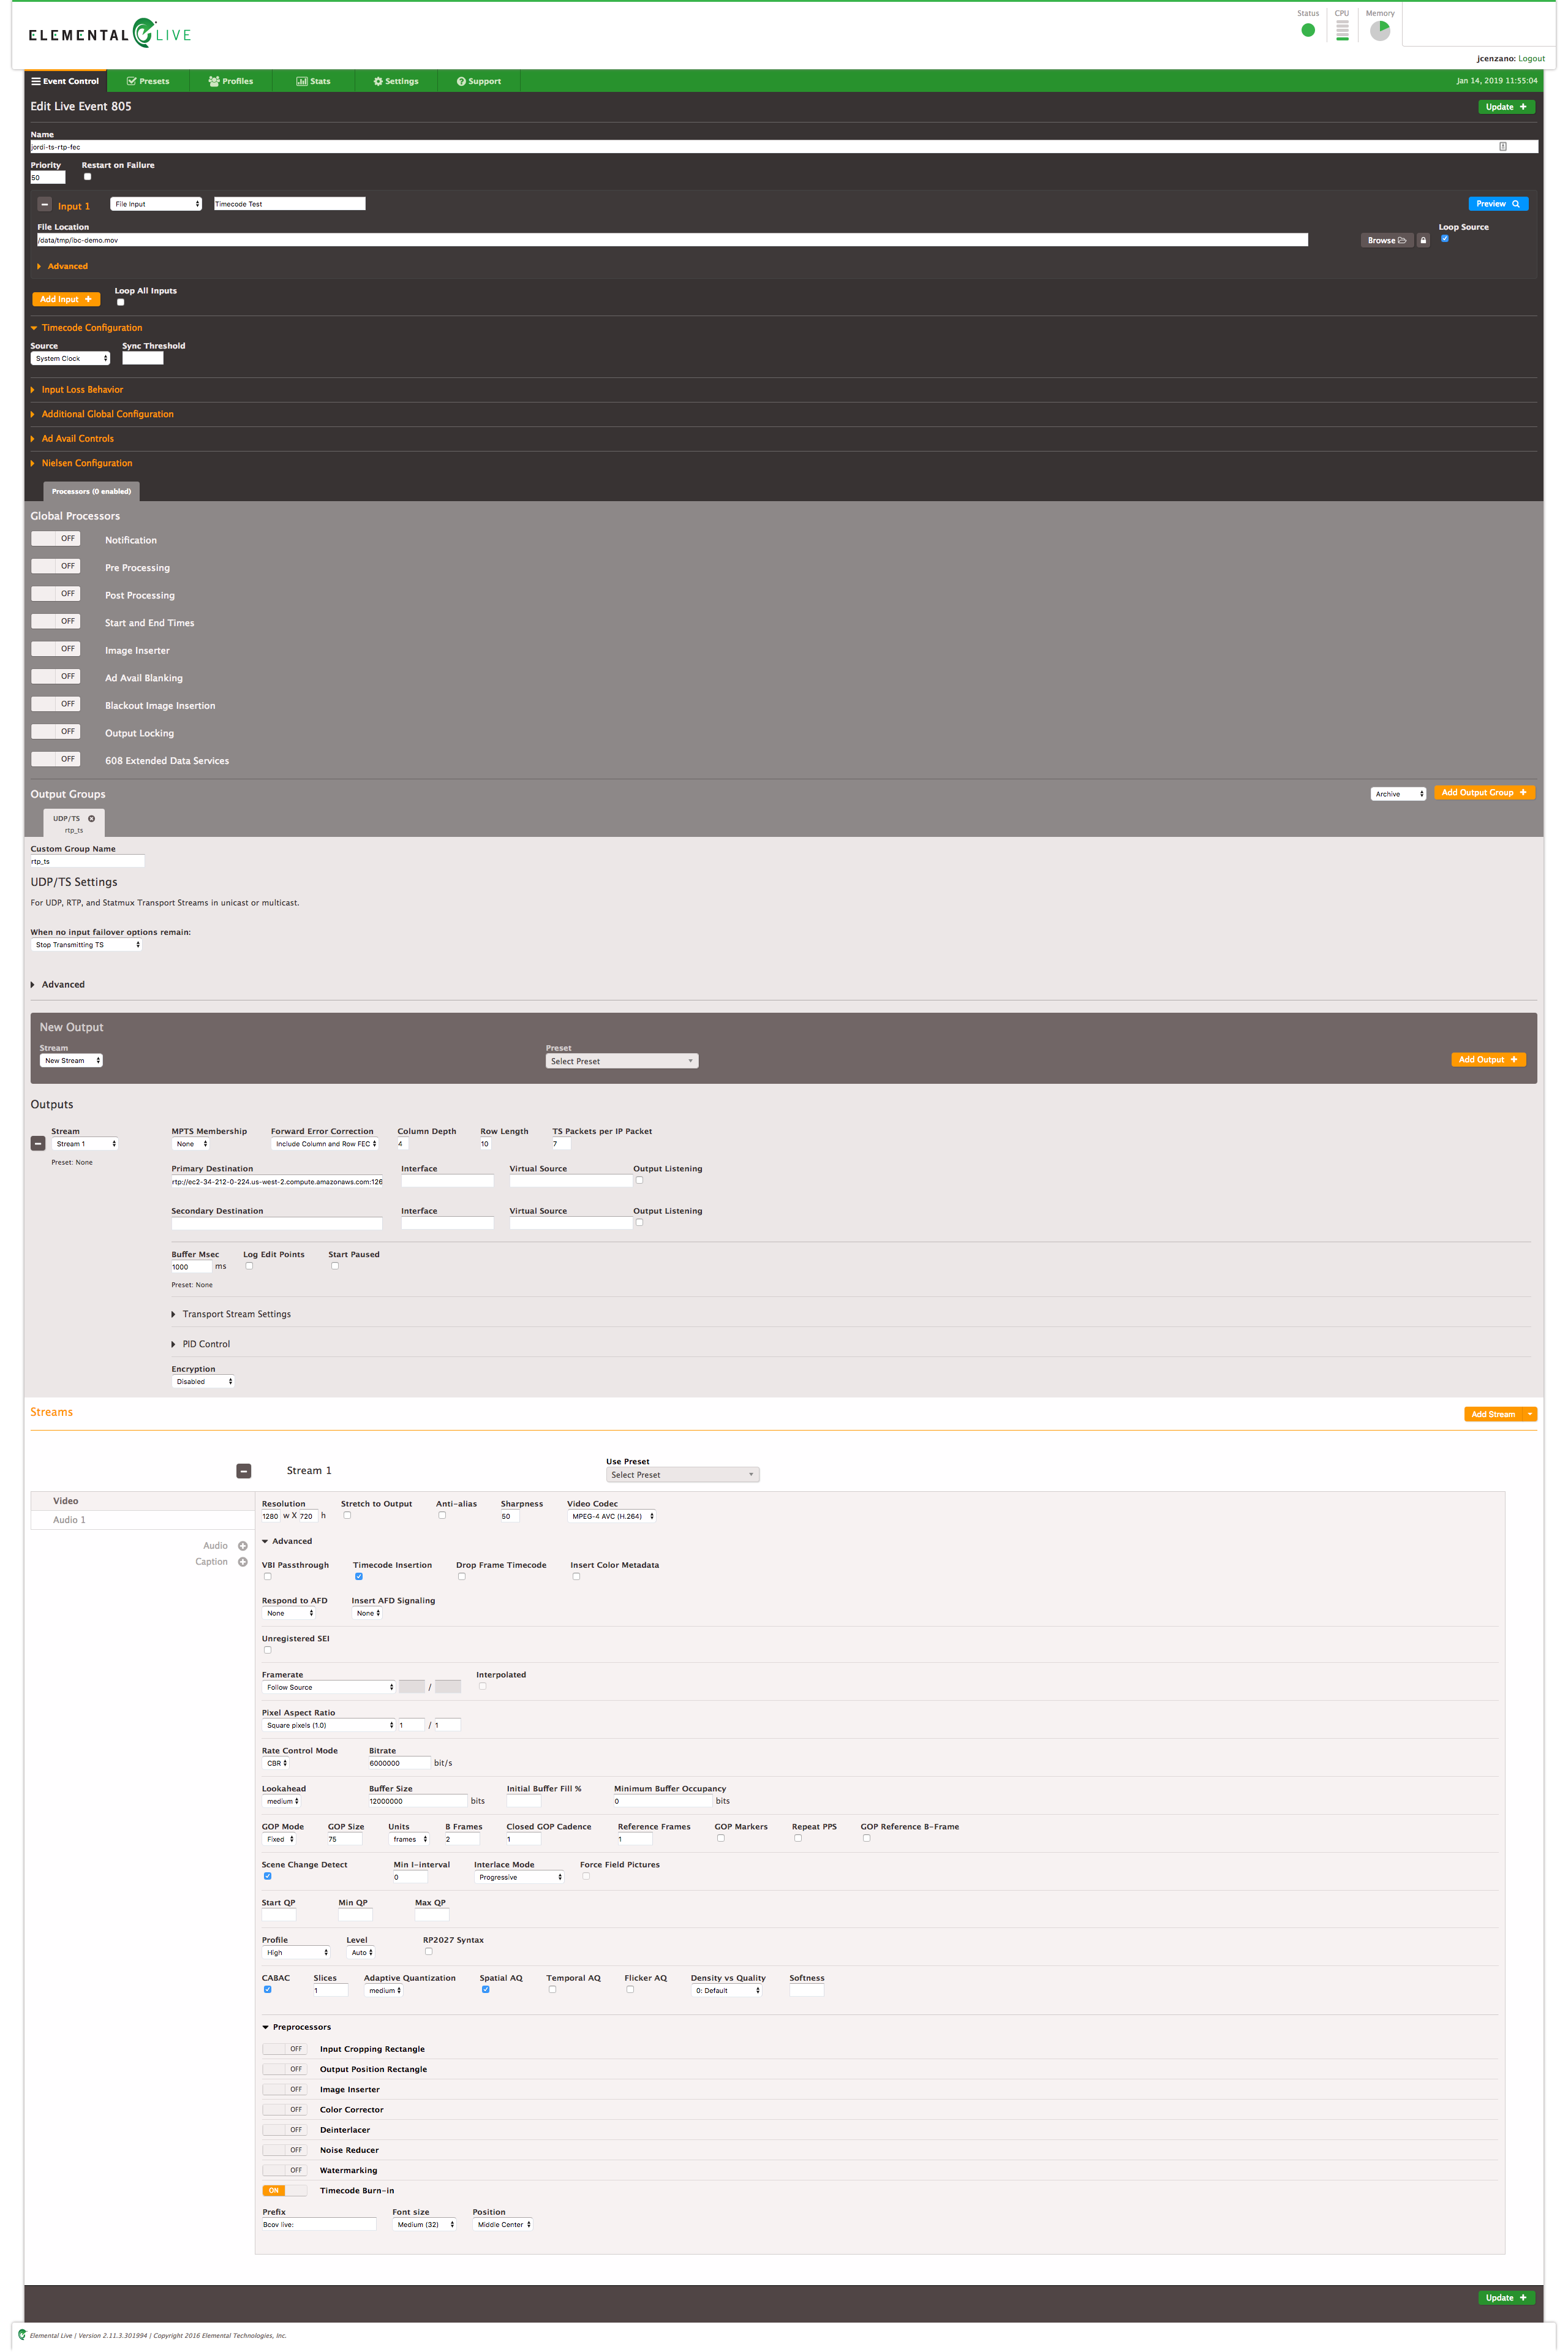
Task: Open the Forward Error Correction dropdown
Action: coord(325,1144)
